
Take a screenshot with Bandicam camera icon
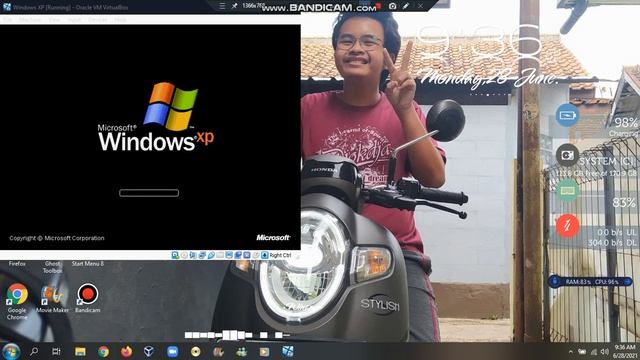click(392, 6)
